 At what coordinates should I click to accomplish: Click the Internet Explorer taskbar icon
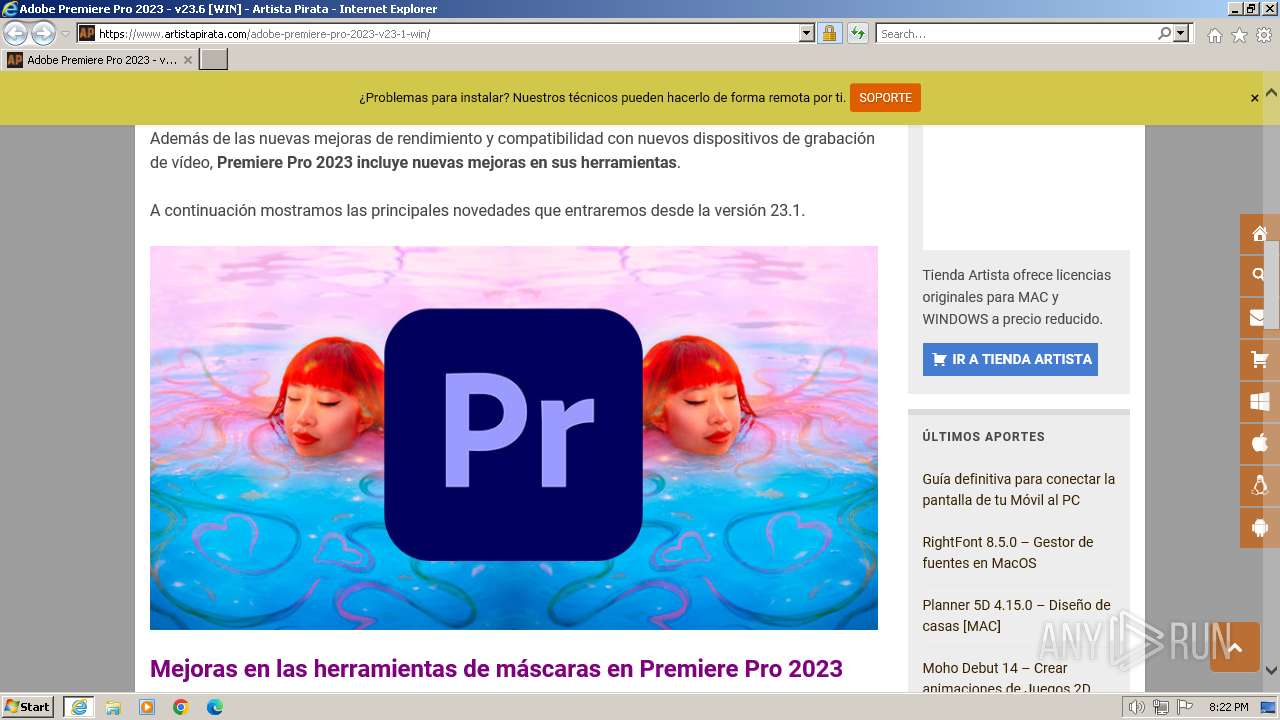point(78,707)
